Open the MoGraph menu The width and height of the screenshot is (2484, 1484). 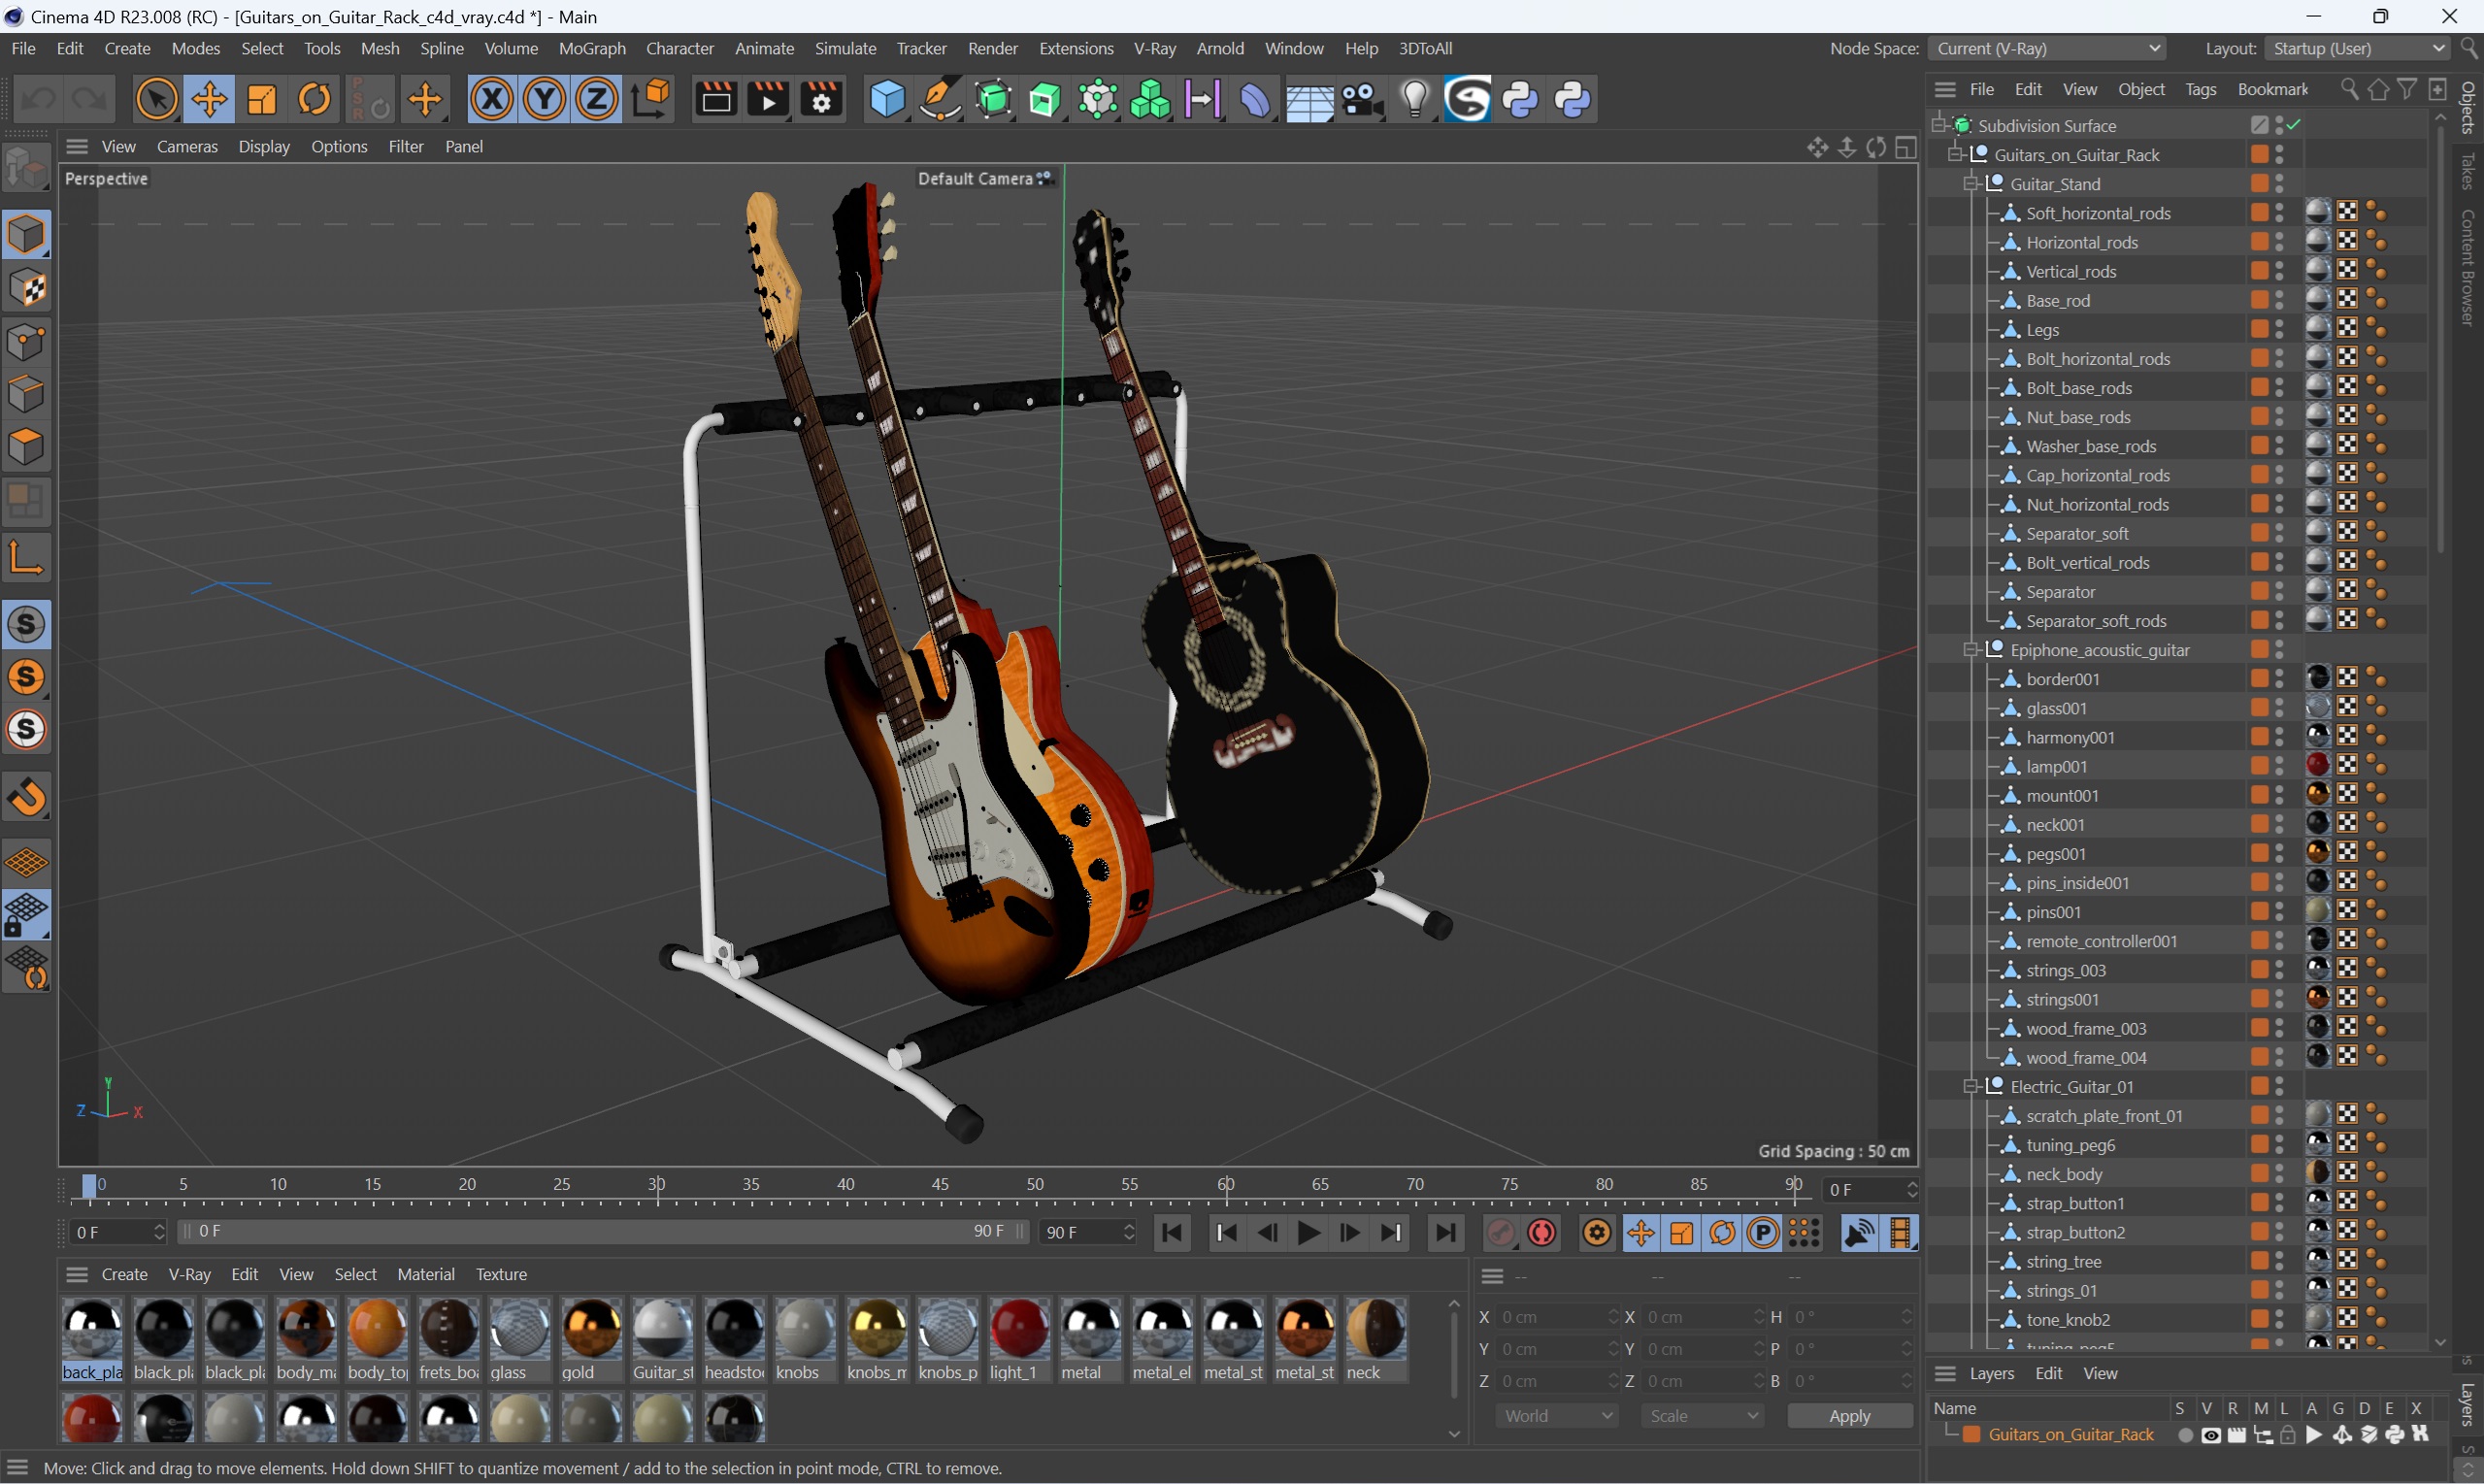pyautogui.click(x=592, y=48)
